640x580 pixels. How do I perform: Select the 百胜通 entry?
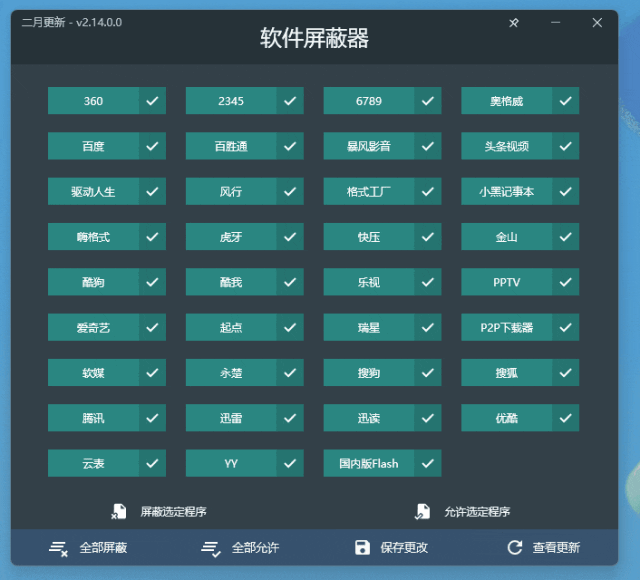tap(231, 146)
